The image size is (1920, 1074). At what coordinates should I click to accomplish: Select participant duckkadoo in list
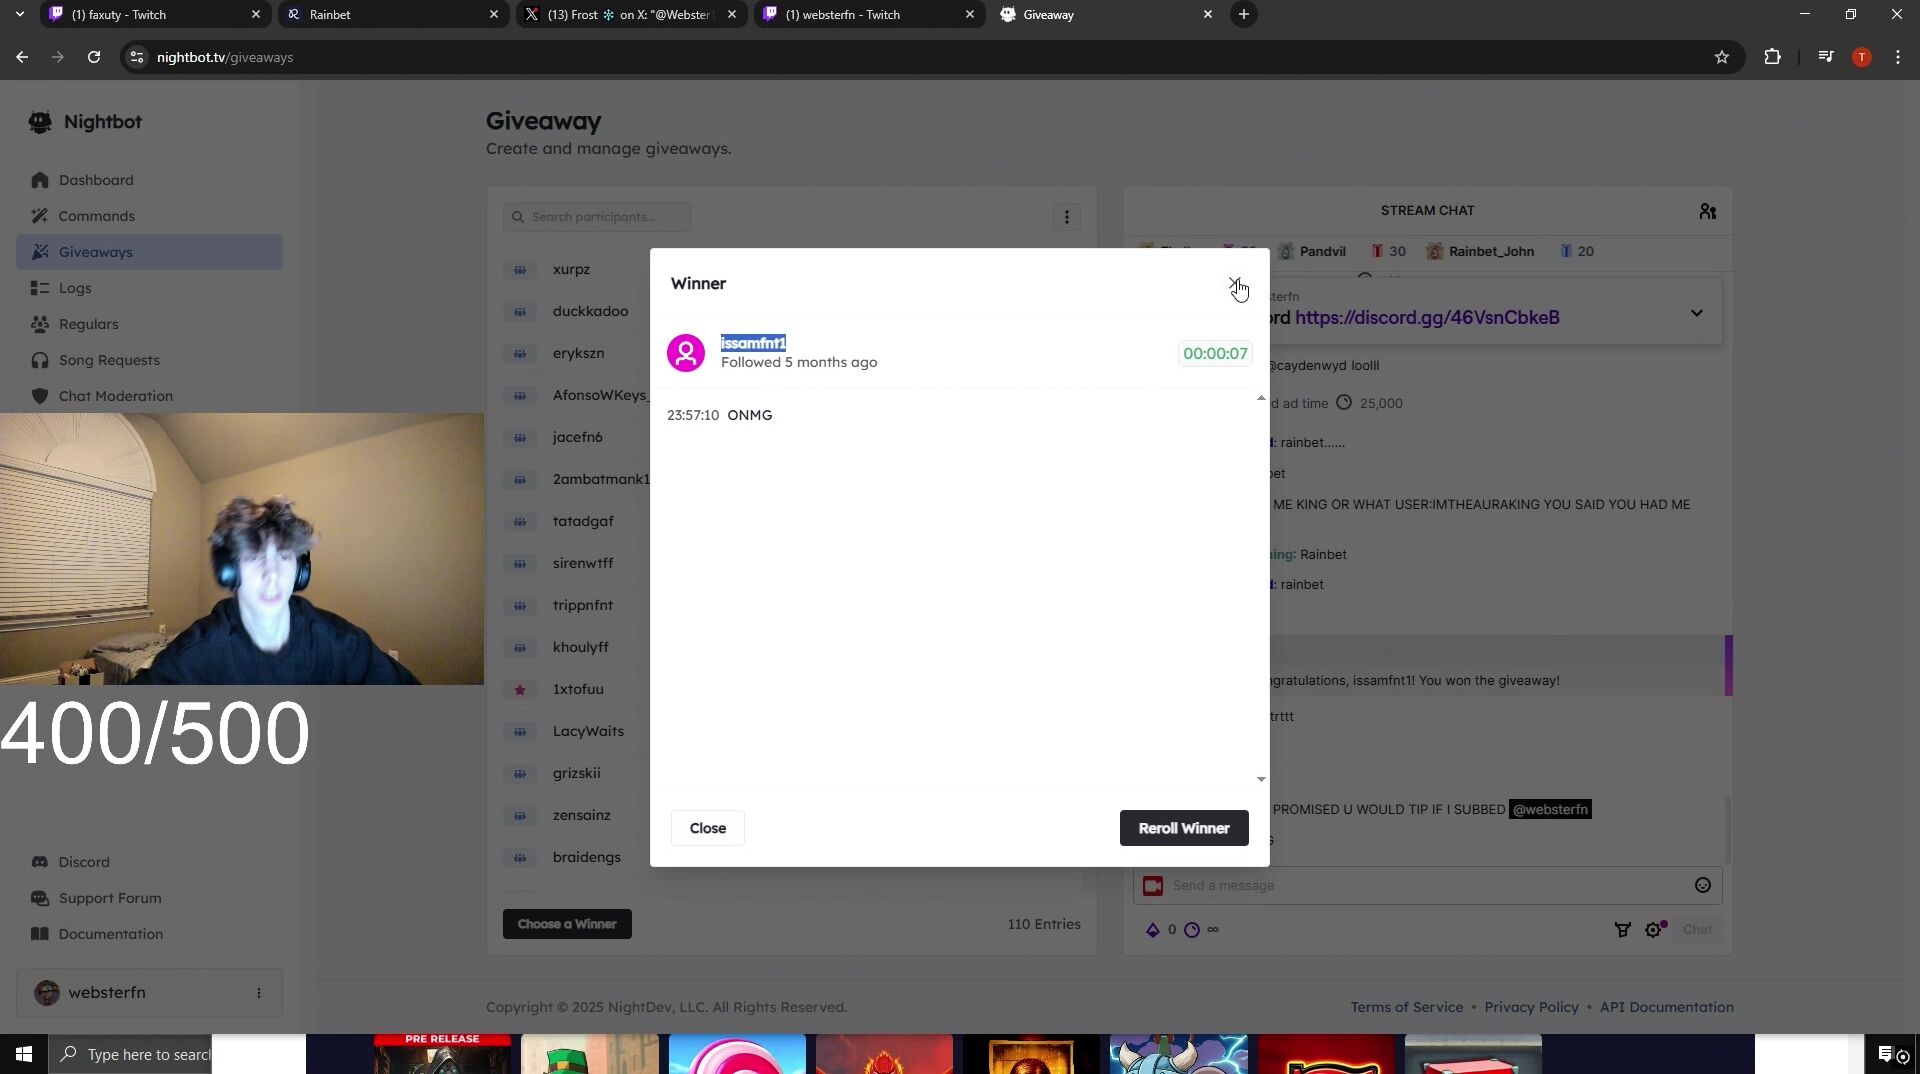[x=590, y=311]
